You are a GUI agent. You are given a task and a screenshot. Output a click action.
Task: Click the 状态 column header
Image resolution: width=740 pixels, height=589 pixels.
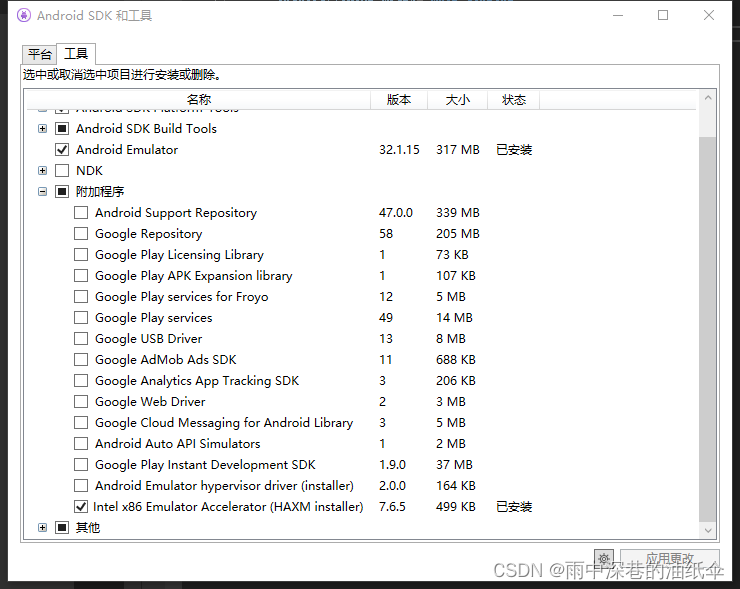coord(513,100)
